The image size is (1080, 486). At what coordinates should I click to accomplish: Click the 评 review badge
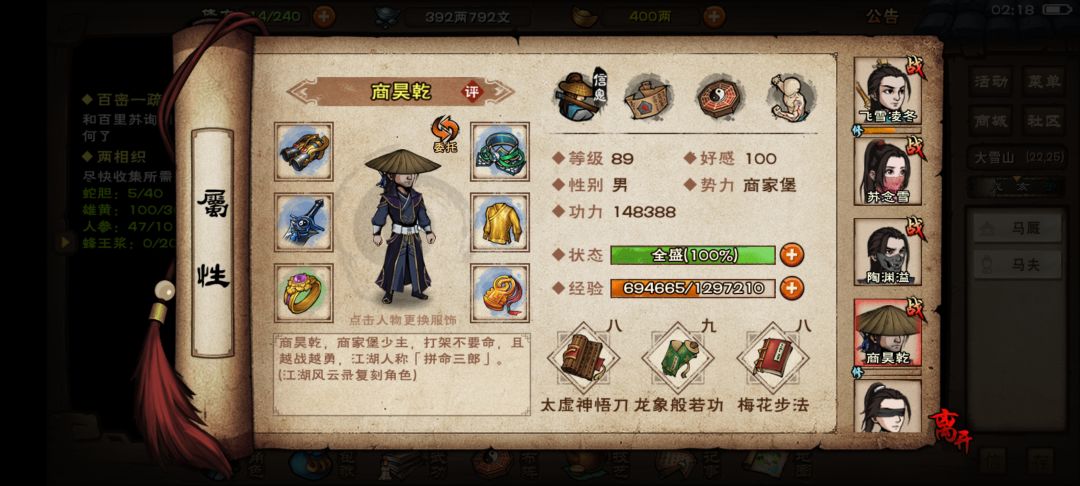tap(472, 92)
